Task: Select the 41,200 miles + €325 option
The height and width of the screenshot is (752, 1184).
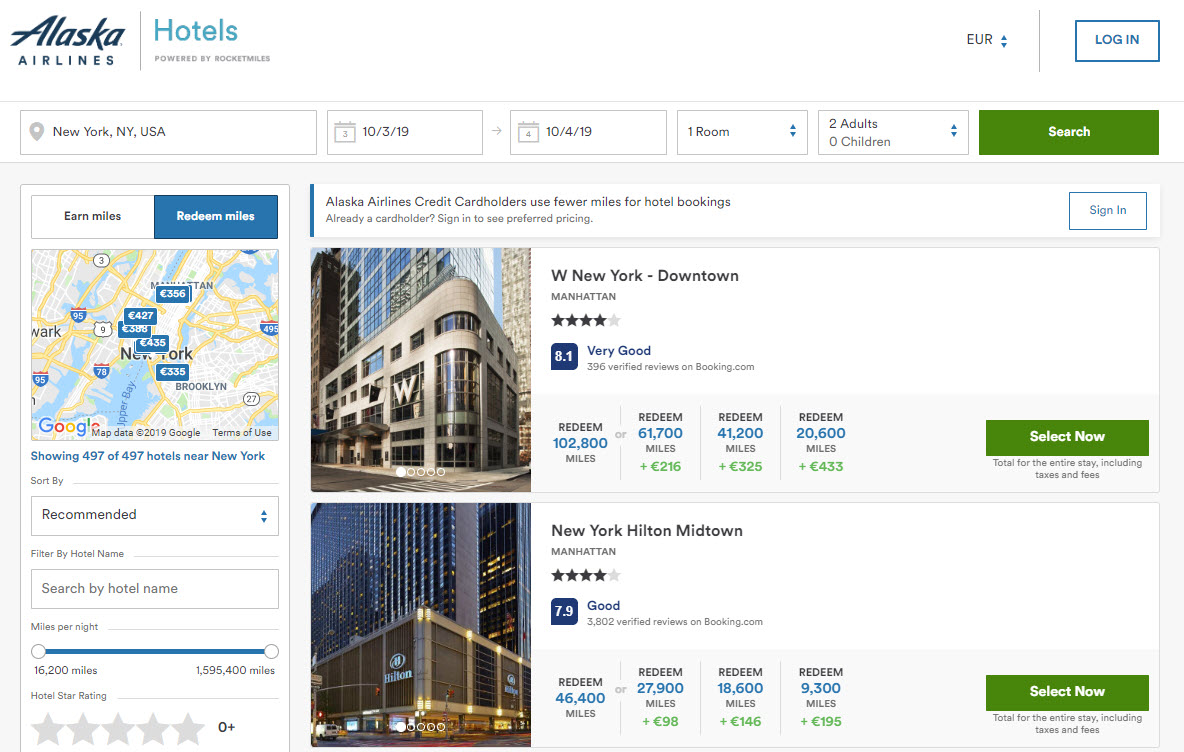Action: [x=740, y=442]
